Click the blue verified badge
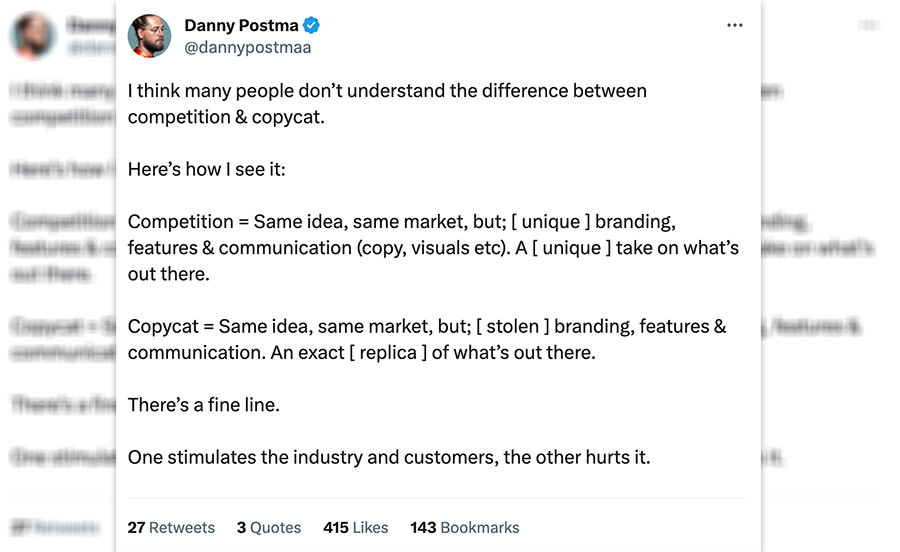The width and height of the screenshot is (900, 552). pyautogui.click(x=311, y=25)
